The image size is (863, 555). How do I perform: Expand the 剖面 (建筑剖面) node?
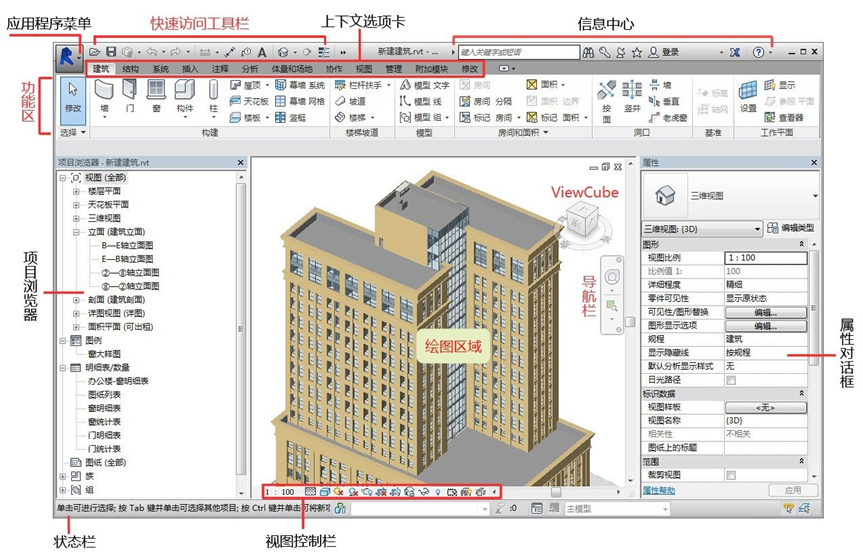coord(76,300)
